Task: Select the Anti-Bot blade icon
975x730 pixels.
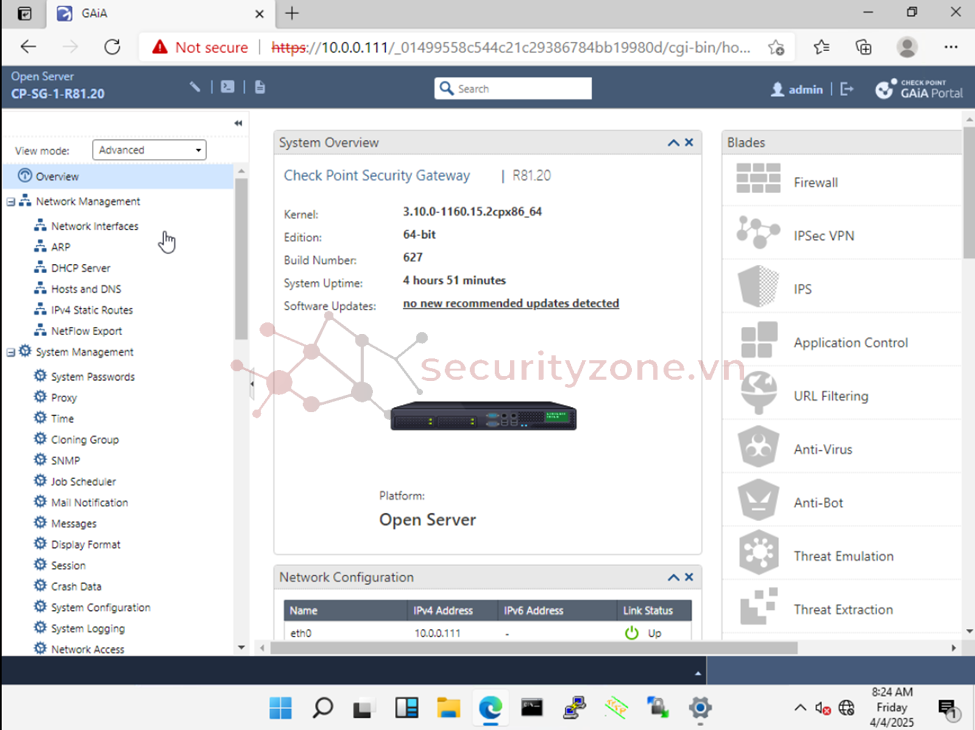Action: 758,500
